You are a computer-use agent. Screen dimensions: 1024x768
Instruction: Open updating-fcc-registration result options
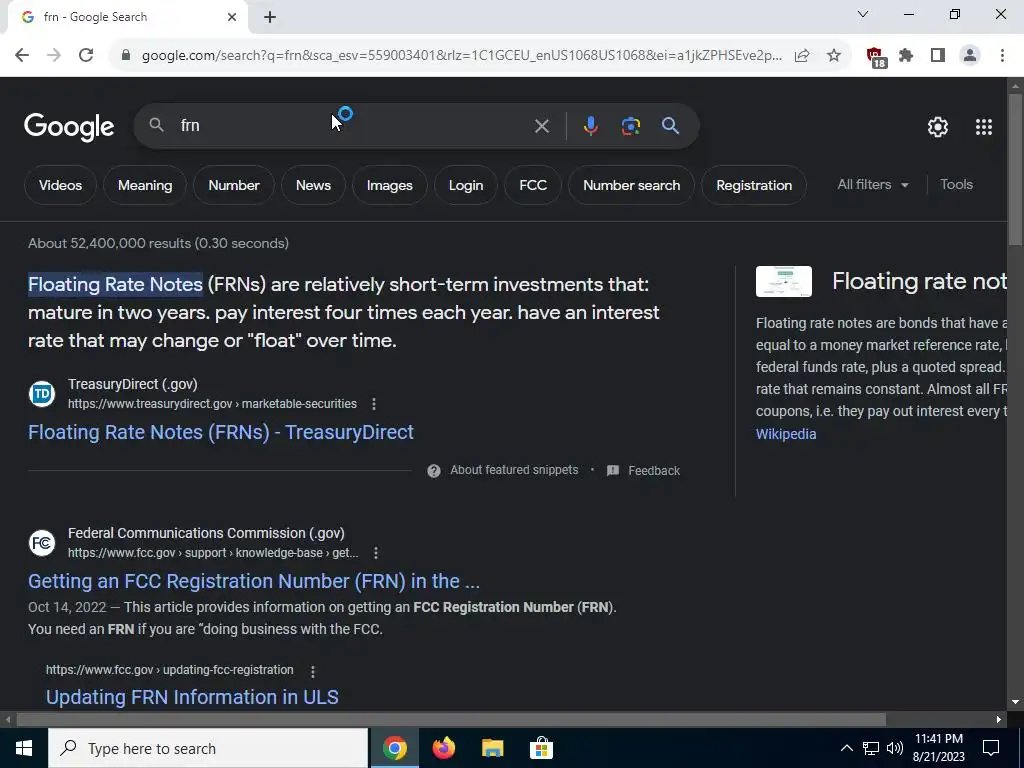click(313, 671)
